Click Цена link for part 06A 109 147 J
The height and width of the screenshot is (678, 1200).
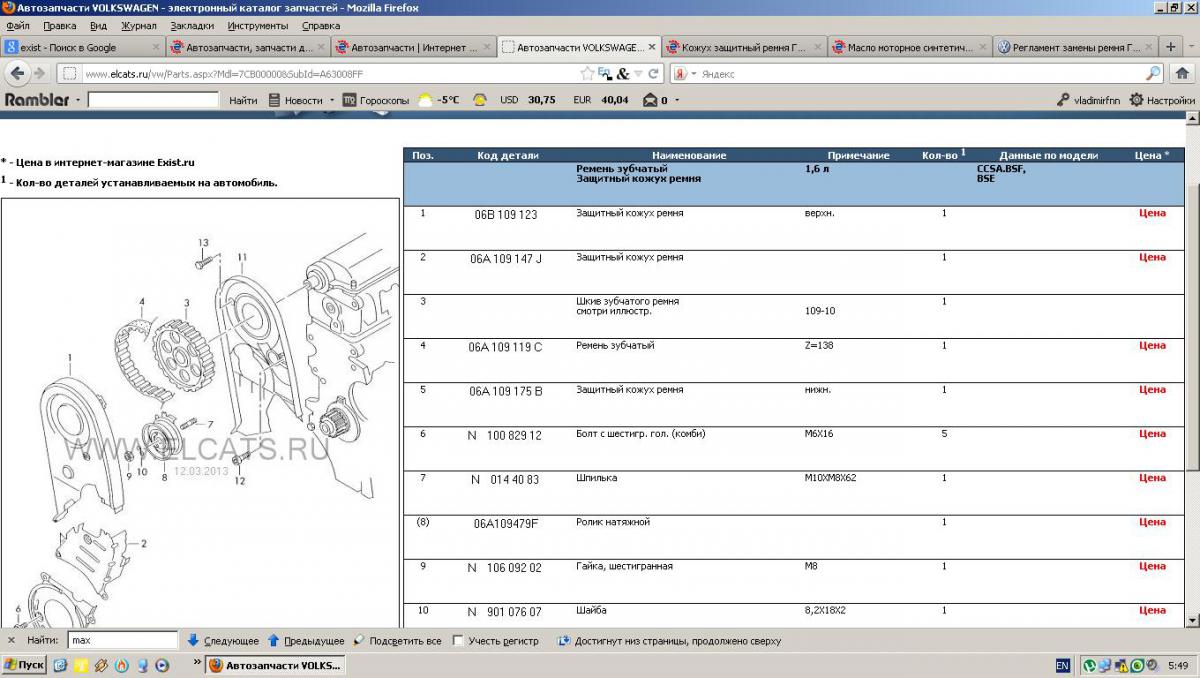[1152, 257]
